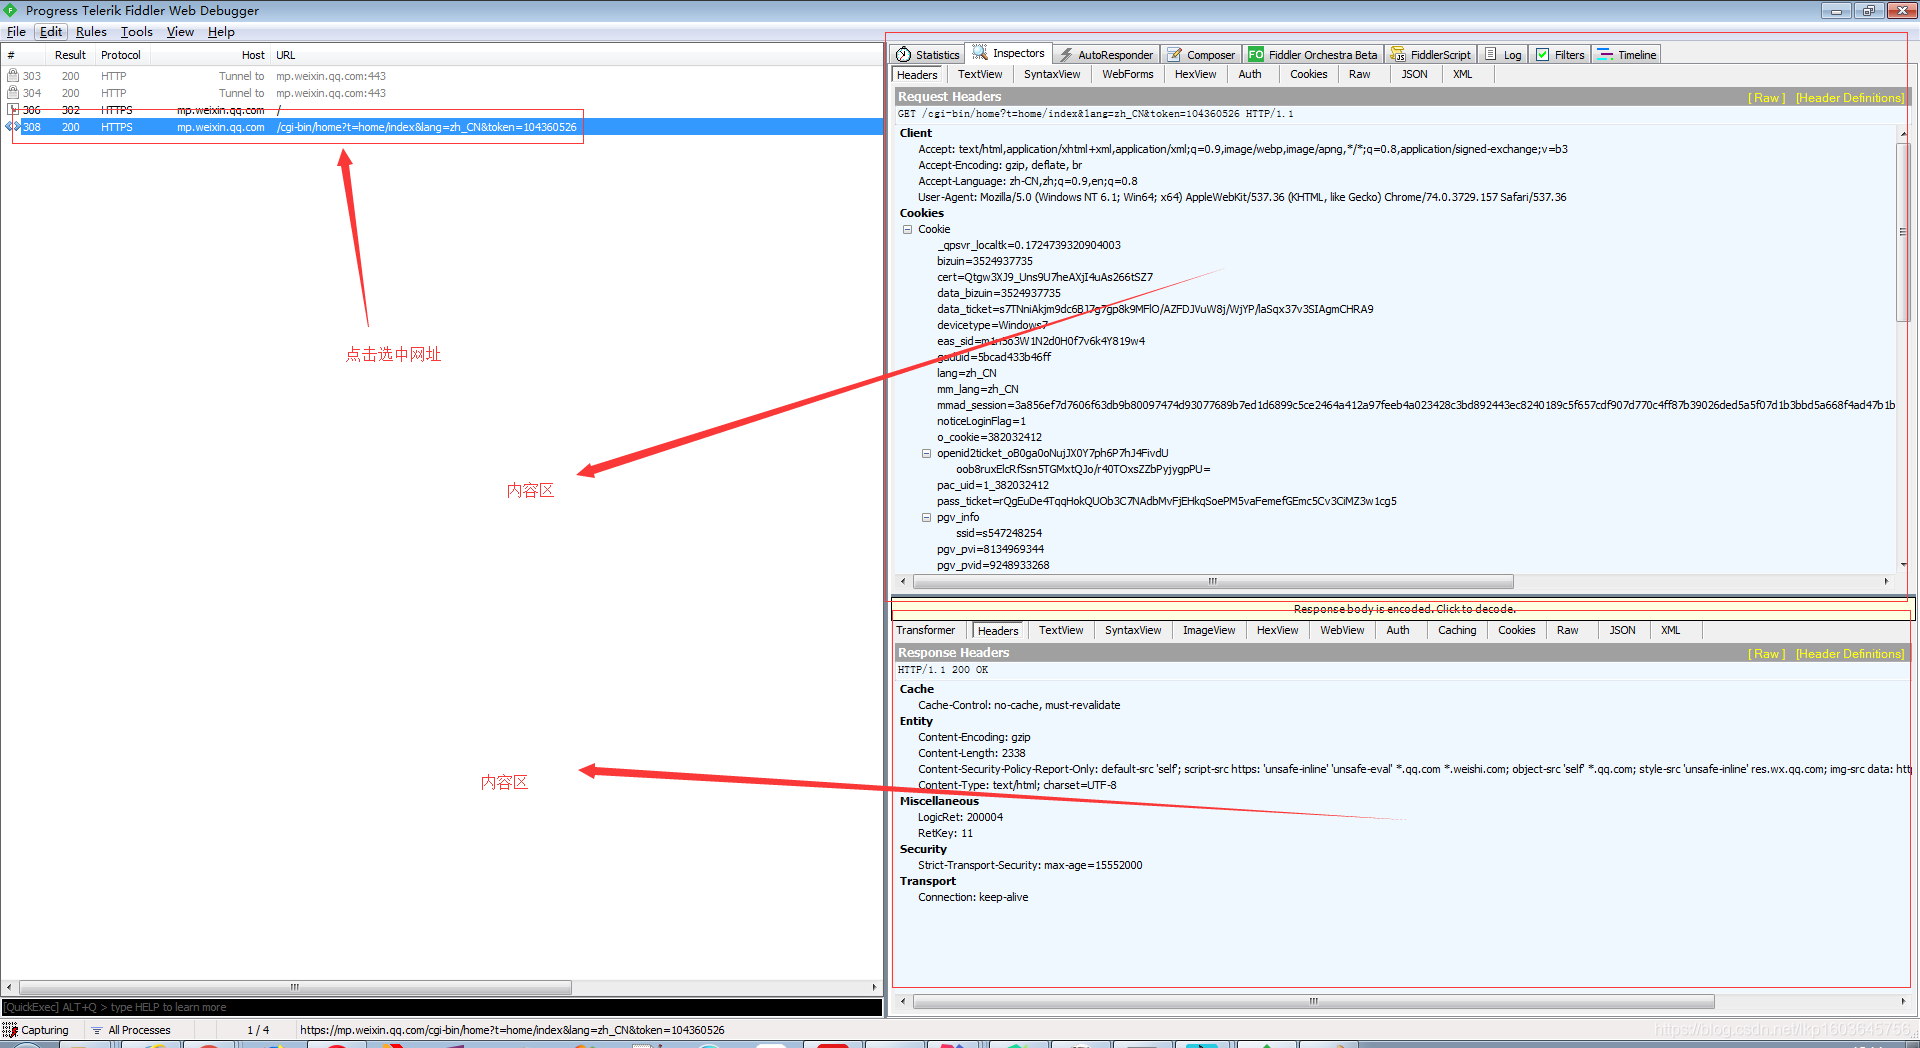Switch request inspector to HexView

[1196, 74]
